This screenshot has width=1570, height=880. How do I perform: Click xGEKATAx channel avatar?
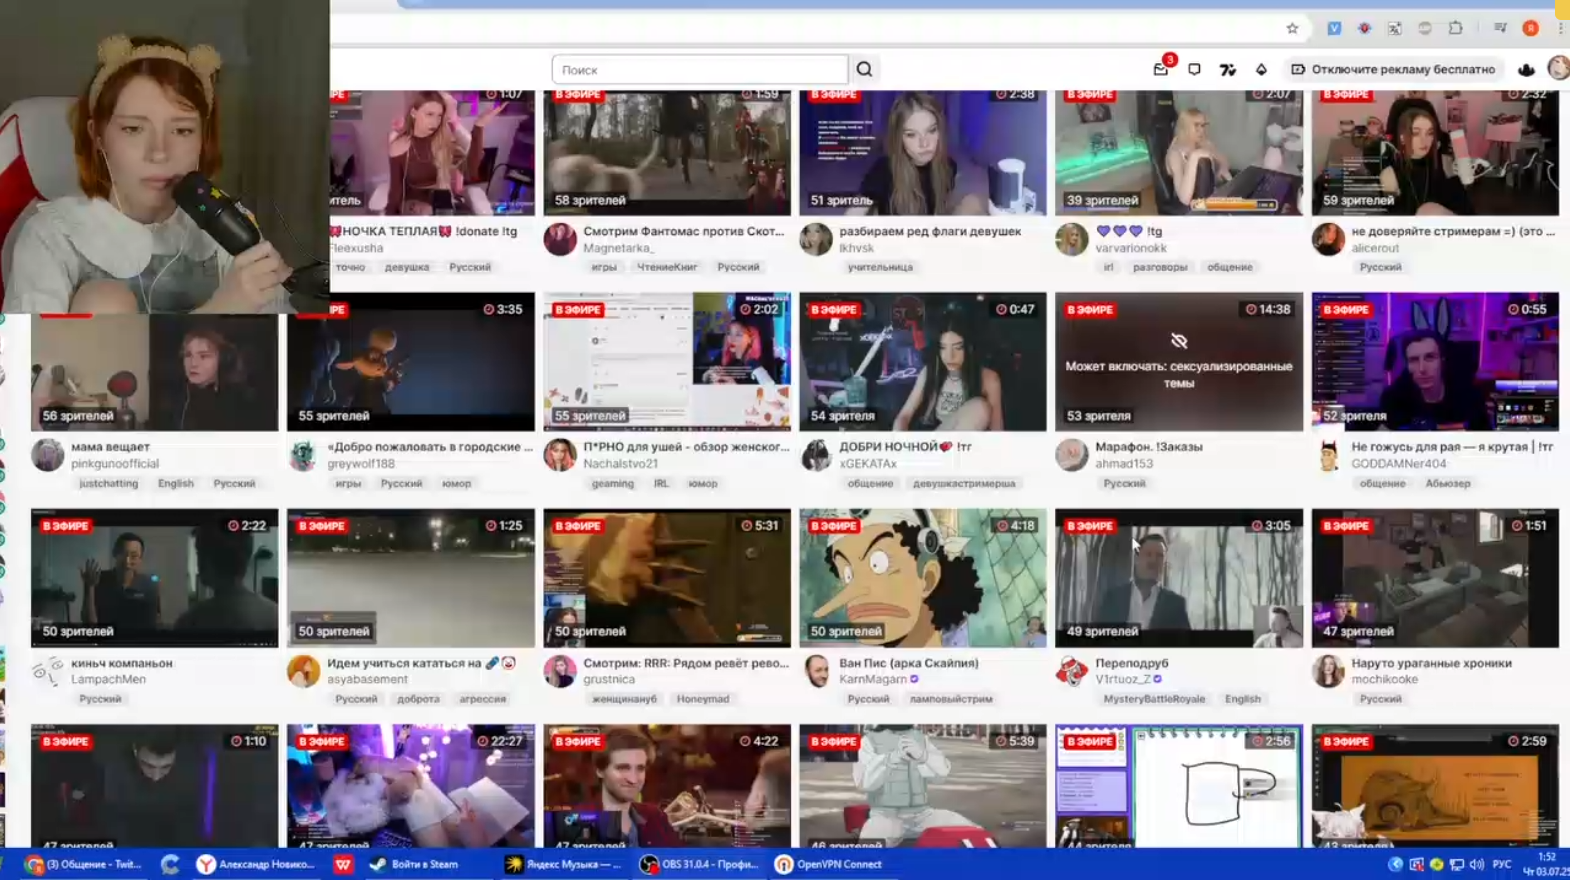point(816,455)
